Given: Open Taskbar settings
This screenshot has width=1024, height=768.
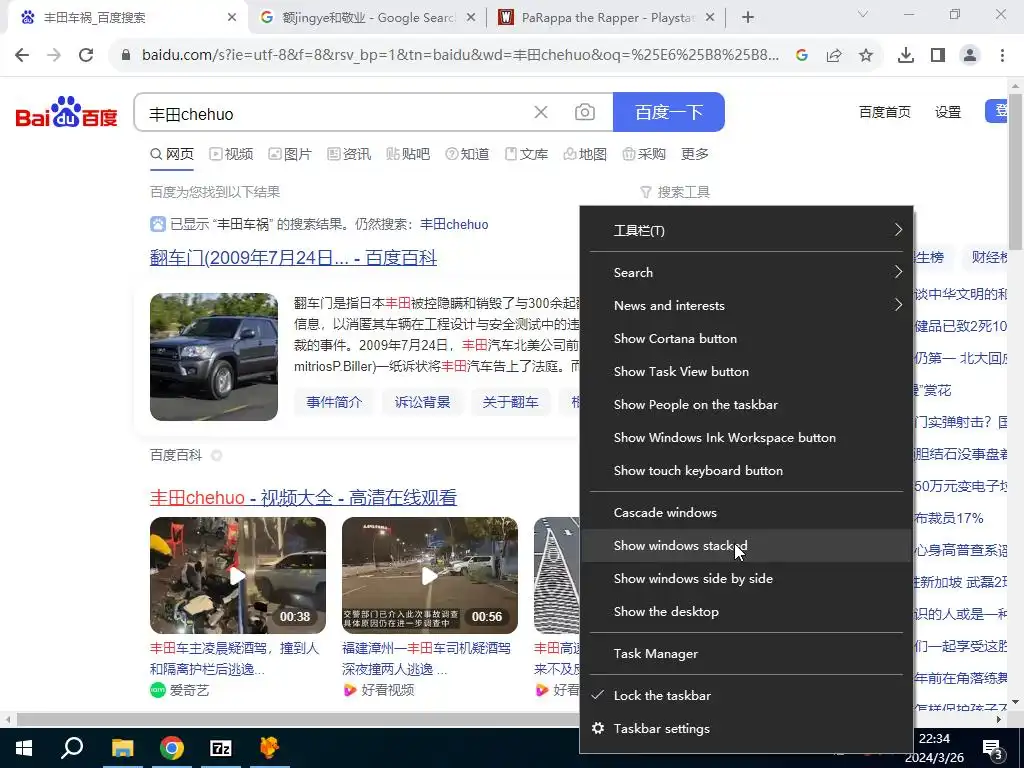Looking at the screenshot, I should point(746,729).
